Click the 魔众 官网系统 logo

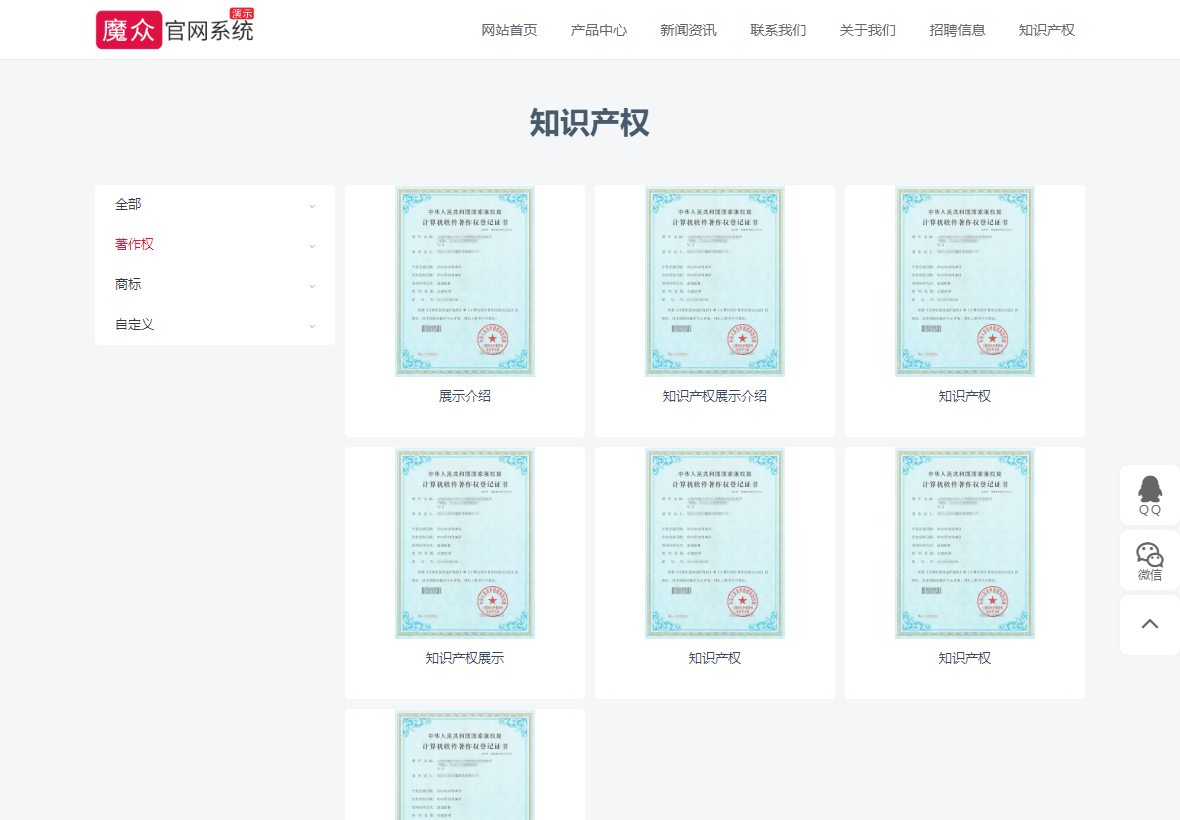(175, 29)
